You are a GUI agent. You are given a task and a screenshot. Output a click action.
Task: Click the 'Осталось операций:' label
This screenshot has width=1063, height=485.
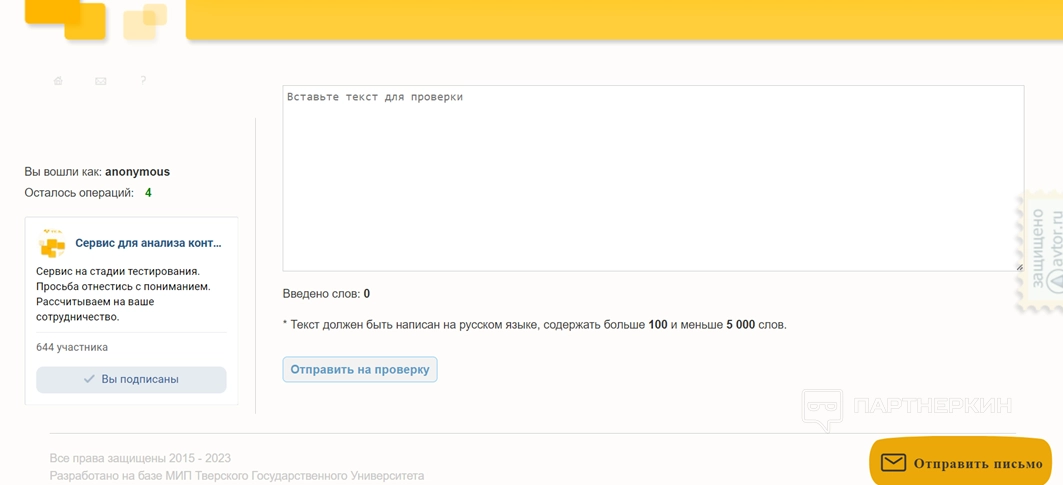[79, 193]
